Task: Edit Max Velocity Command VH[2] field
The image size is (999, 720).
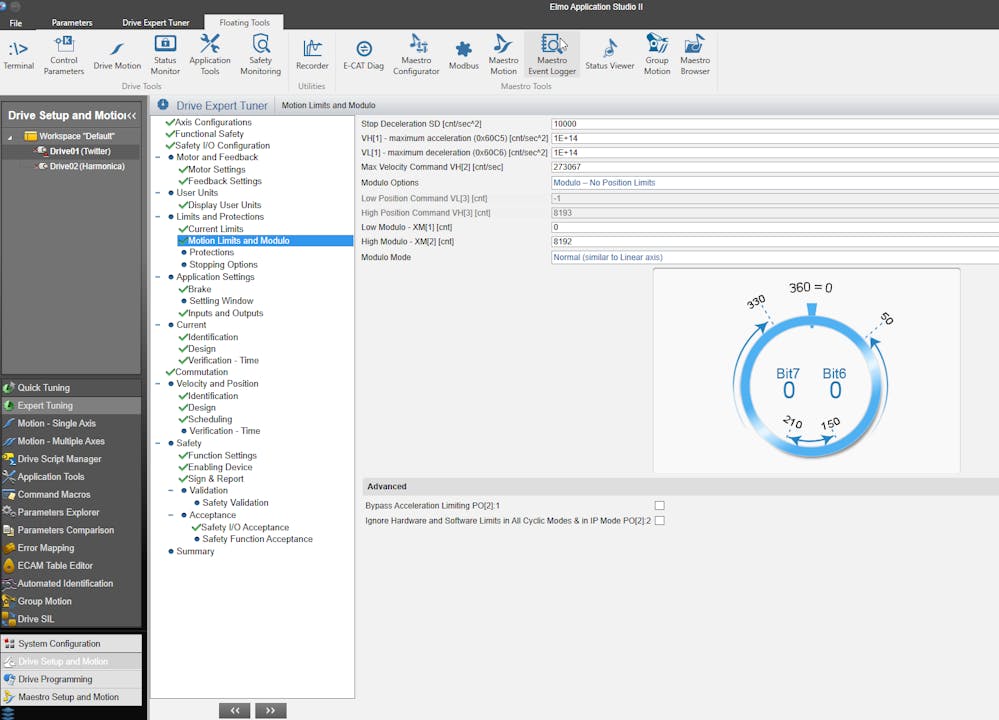Action: [x=775, y=167]
